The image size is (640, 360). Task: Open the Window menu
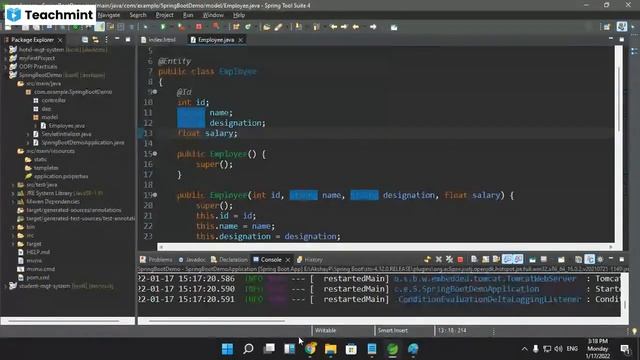pos(213,15)
